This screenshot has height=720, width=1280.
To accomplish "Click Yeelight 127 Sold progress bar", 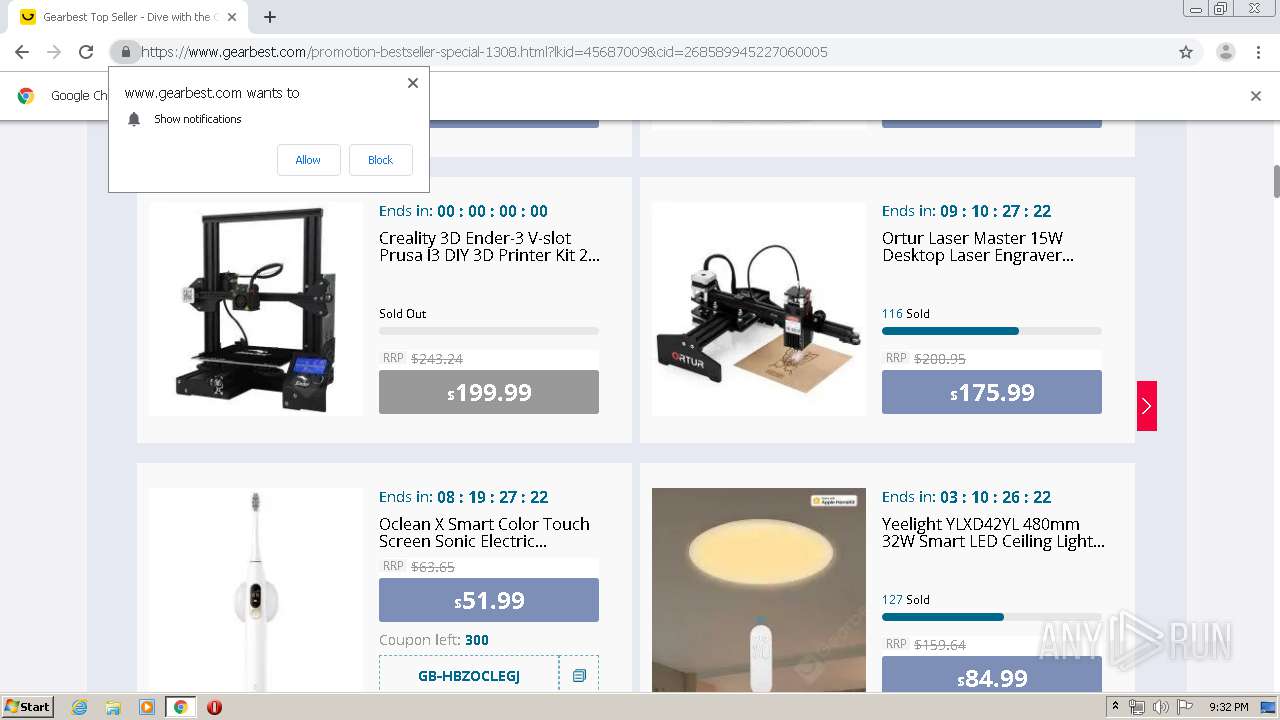I will pos(992,617).
